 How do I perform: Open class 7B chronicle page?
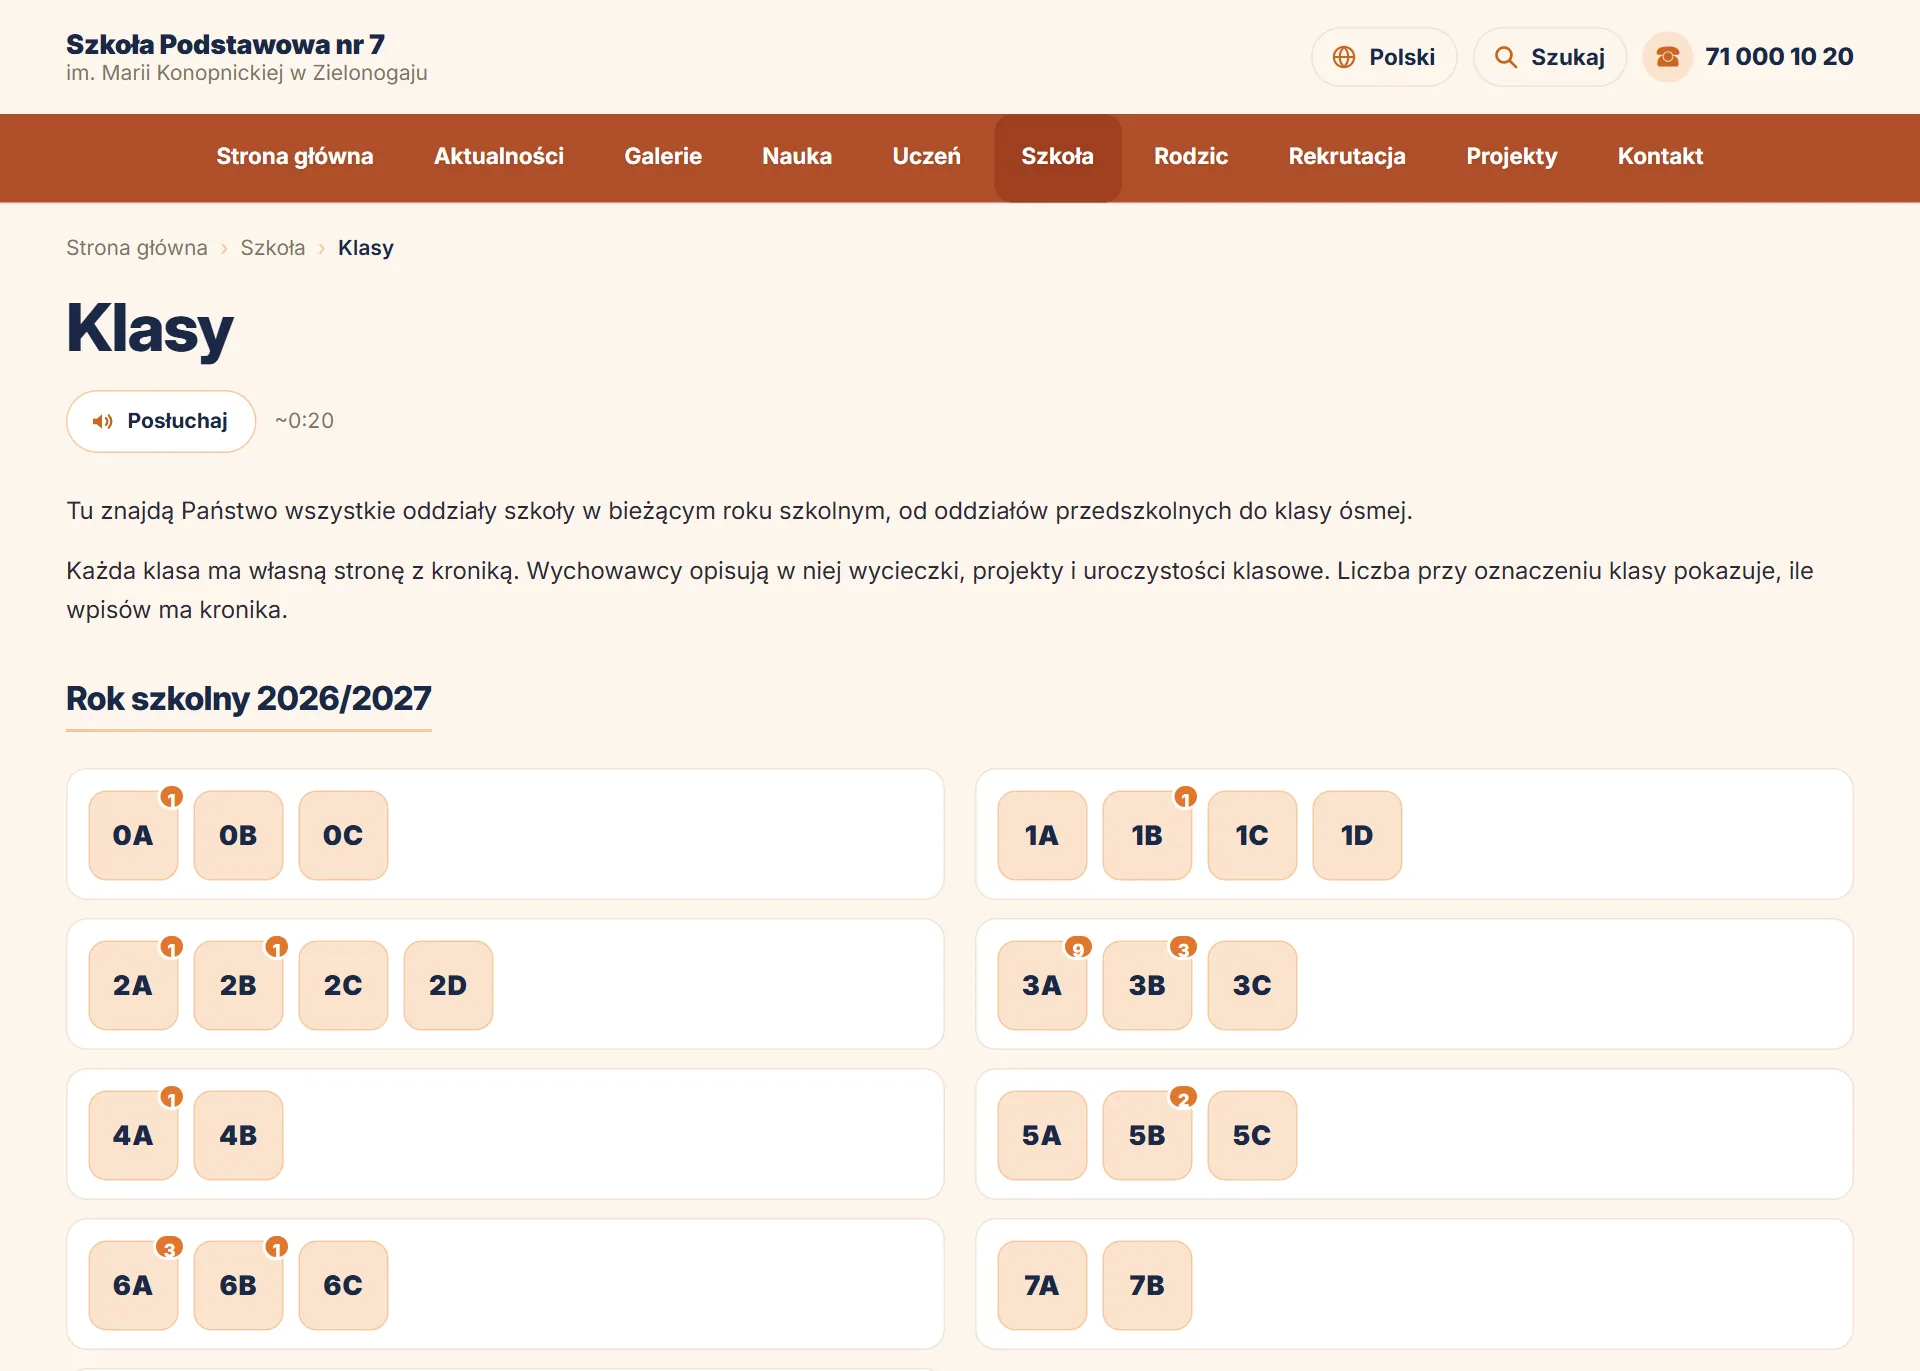click(1147, 1285)
